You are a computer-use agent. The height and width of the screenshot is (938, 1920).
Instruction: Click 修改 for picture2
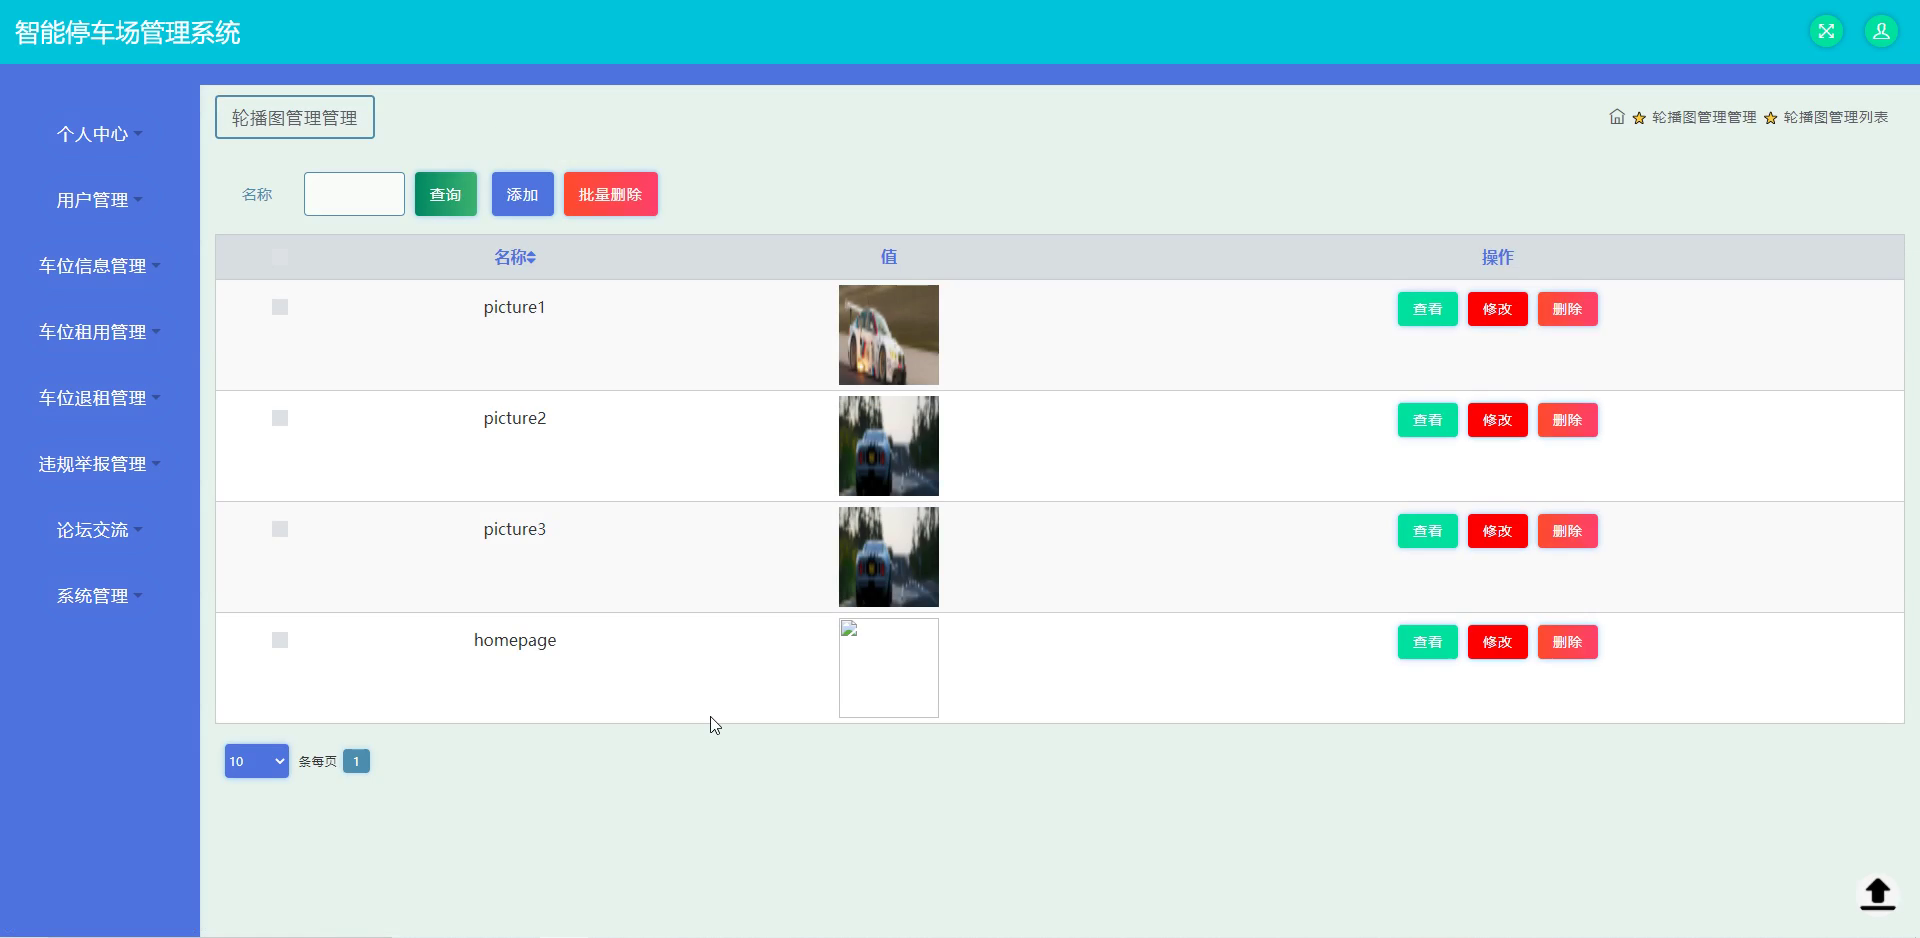point(1498,420)
